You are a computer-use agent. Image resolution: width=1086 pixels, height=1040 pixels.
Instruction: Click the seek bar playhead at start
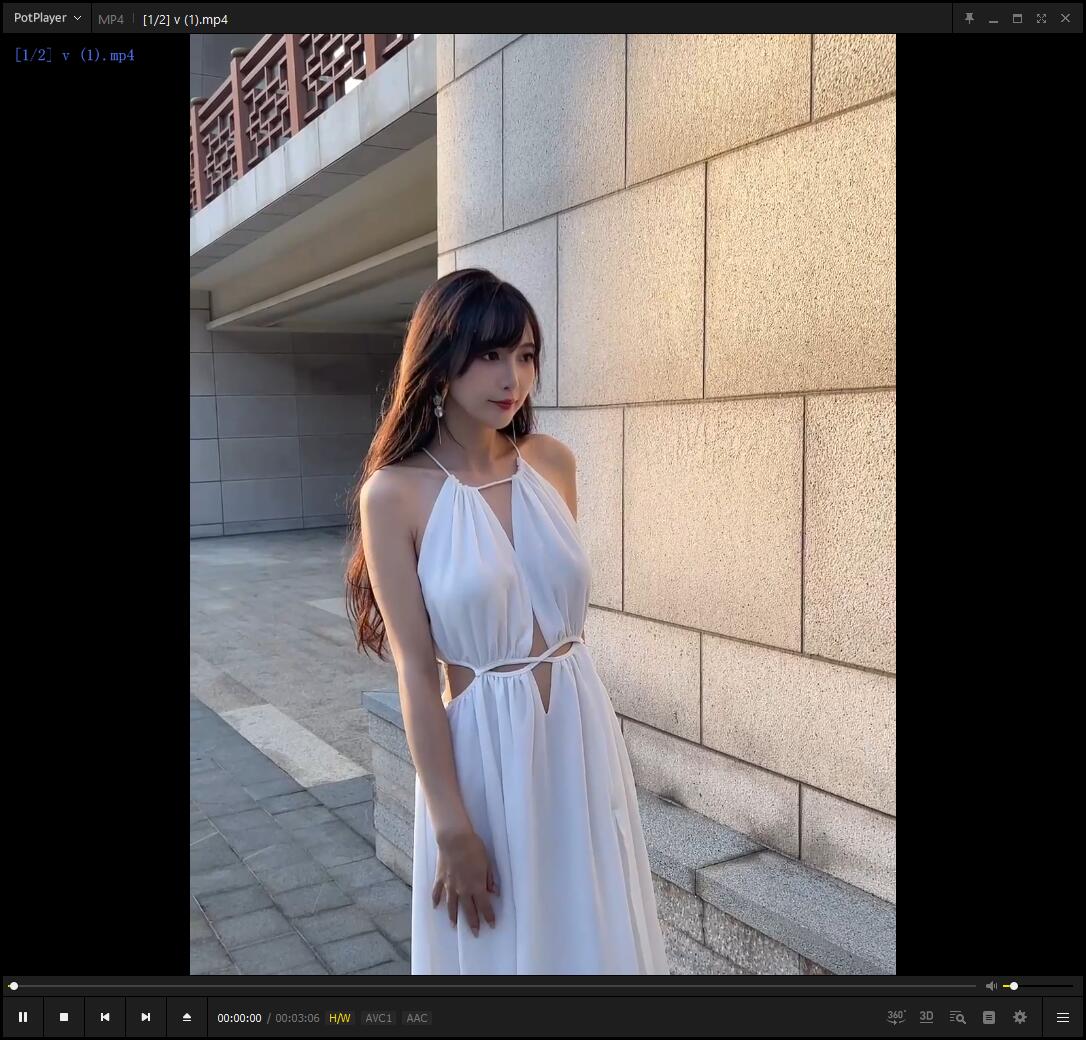click(x=13, y=985)
